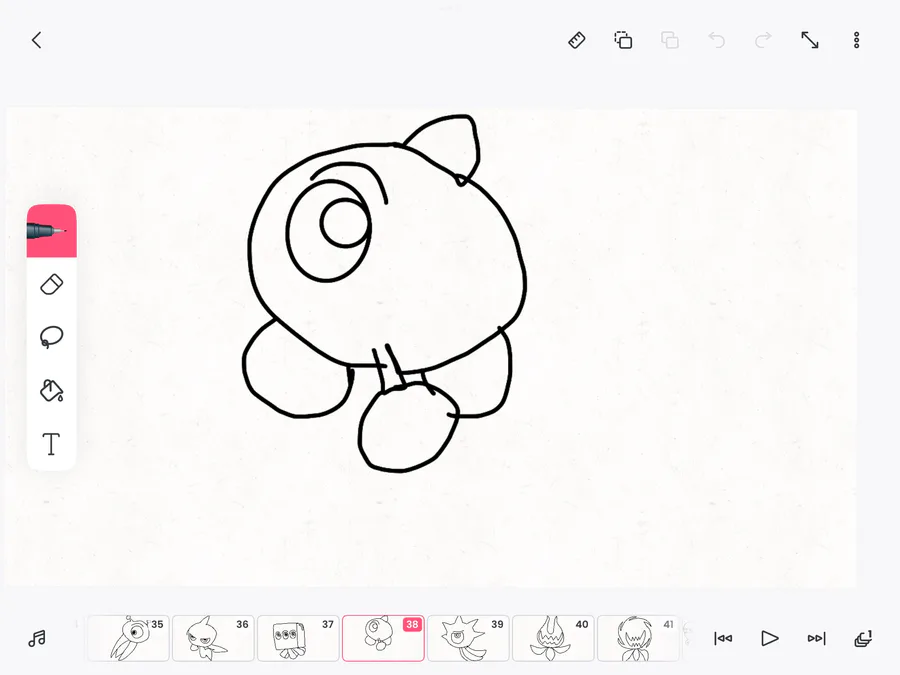This screenshot has height=675, width=900.
Task: Play the animation
Action: pos(769,638)
